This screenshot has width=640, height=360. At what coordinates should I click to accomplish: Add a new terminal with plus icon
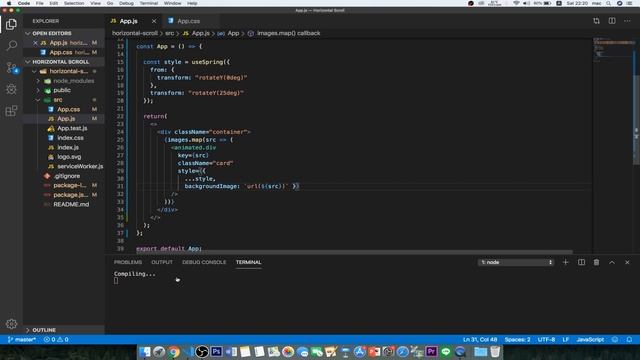[x=565, y=262]
